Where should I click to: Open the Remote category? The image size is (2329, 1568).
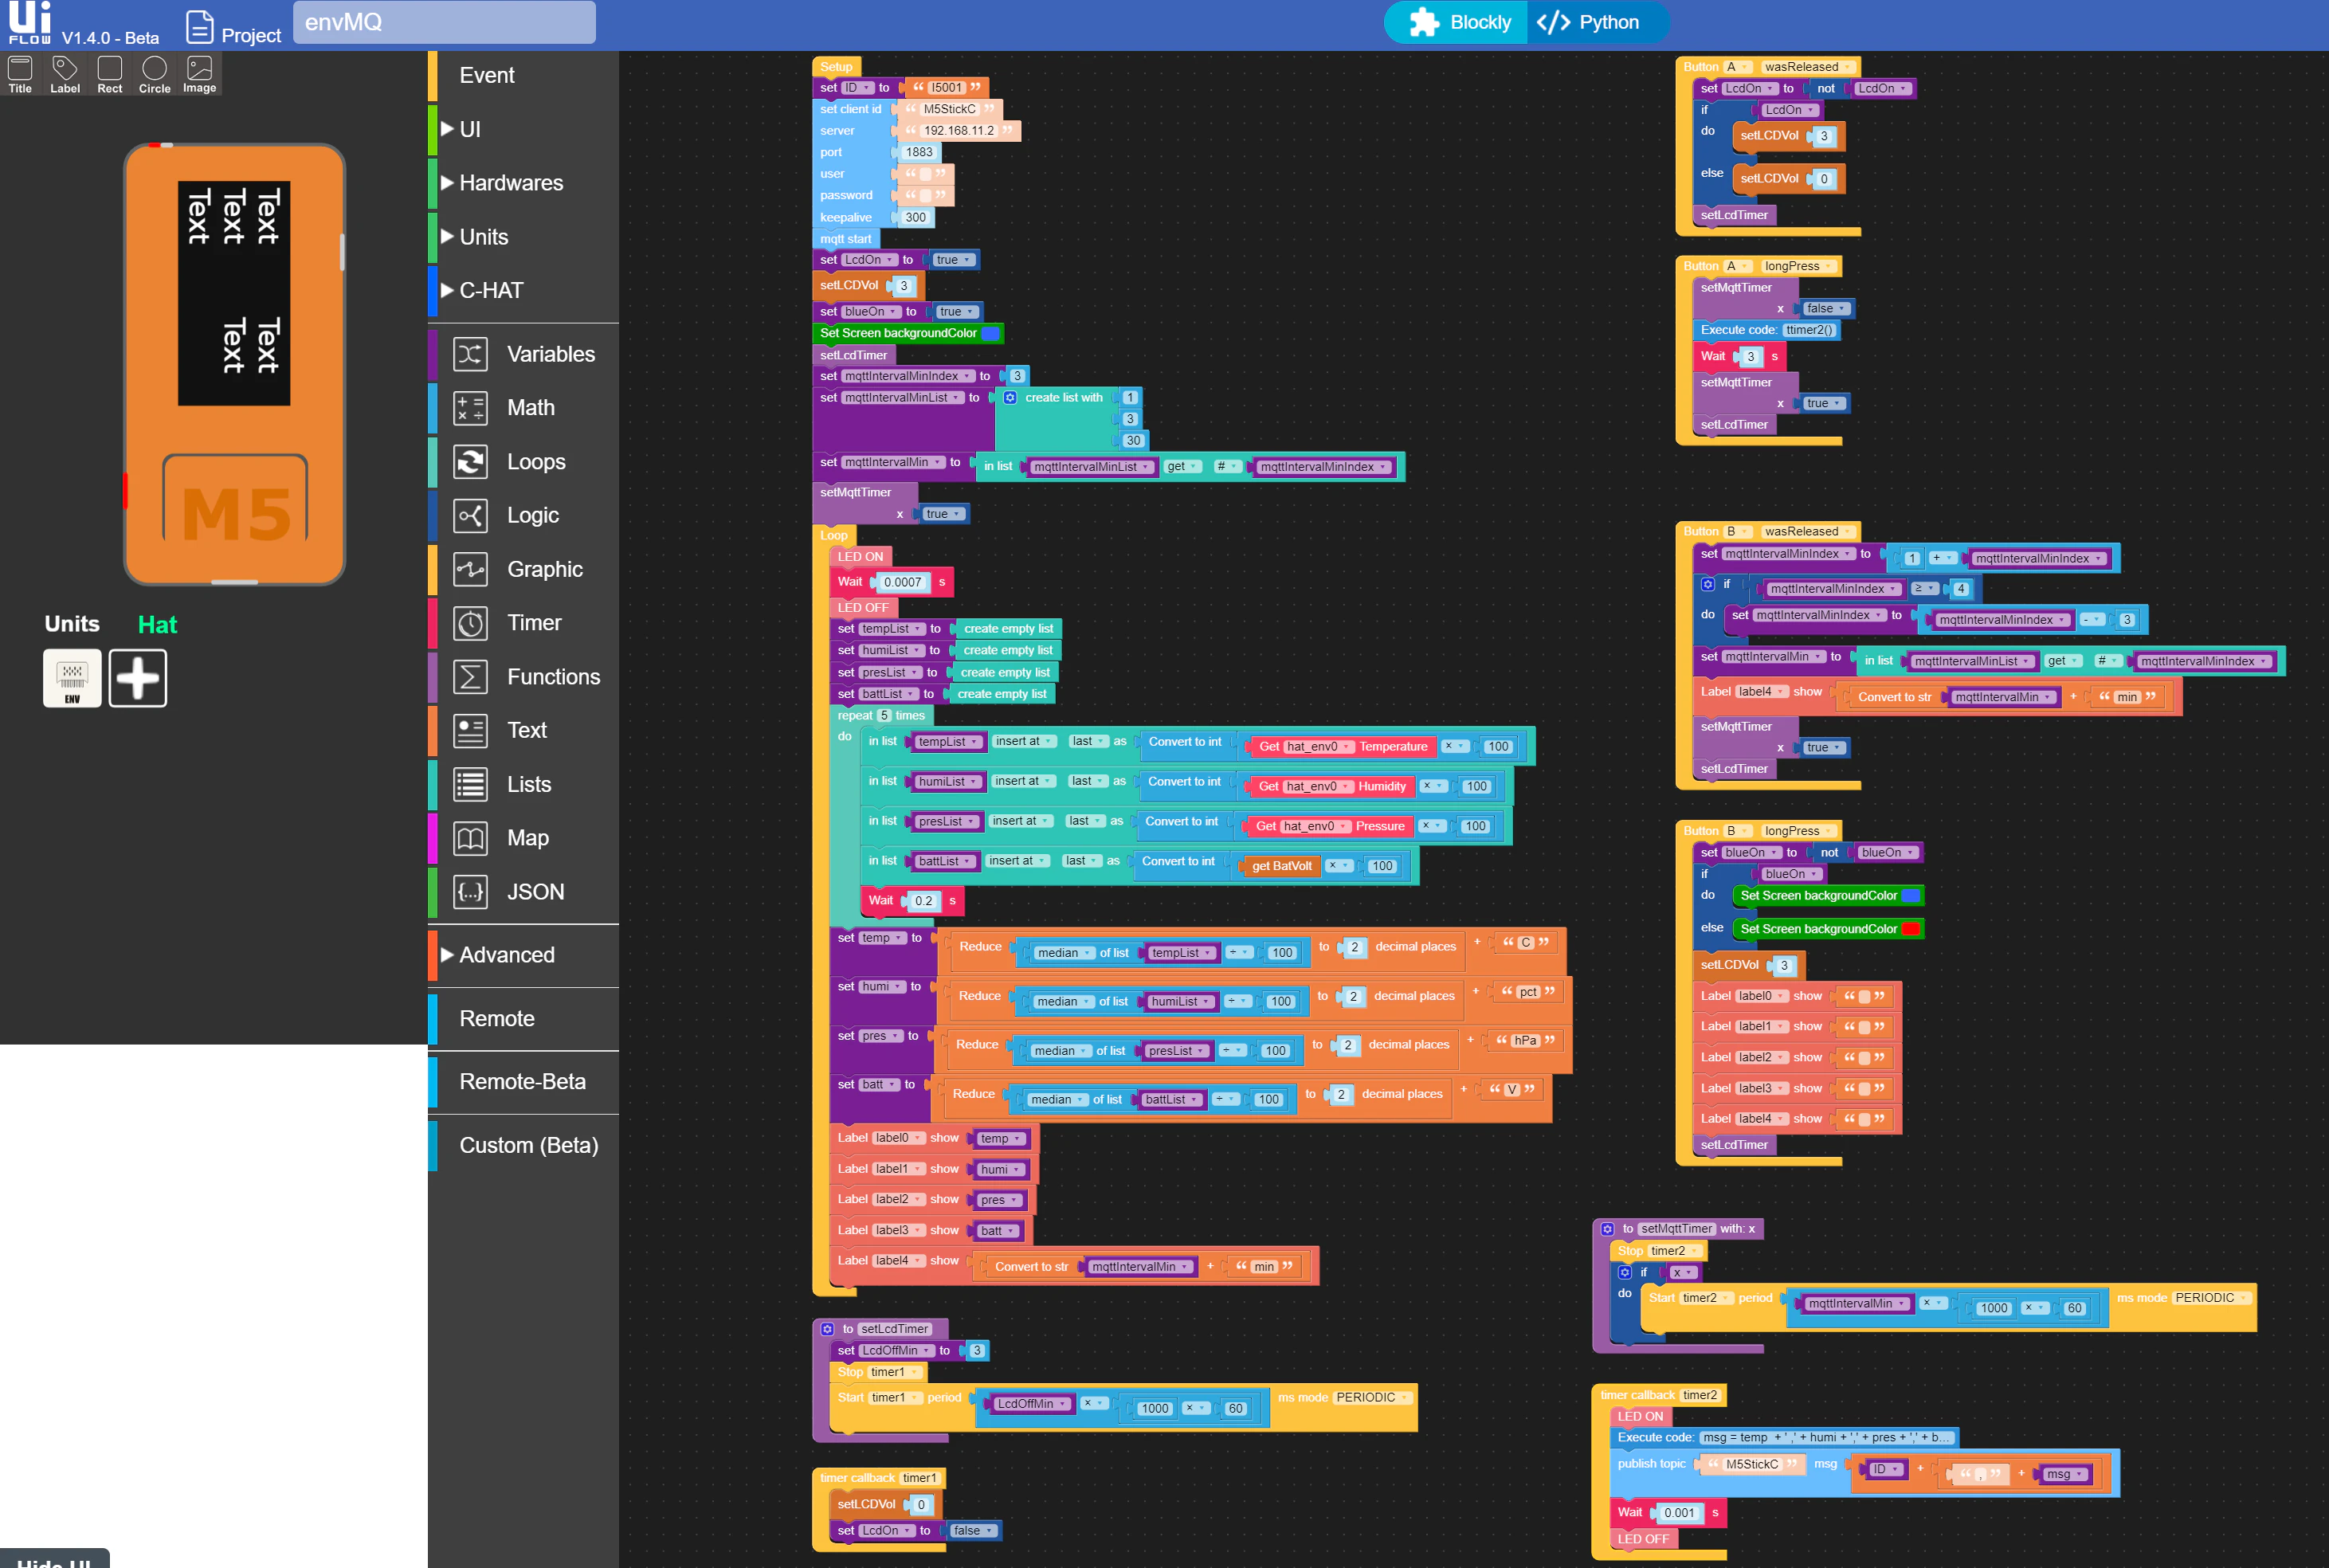coord(524,1019)
